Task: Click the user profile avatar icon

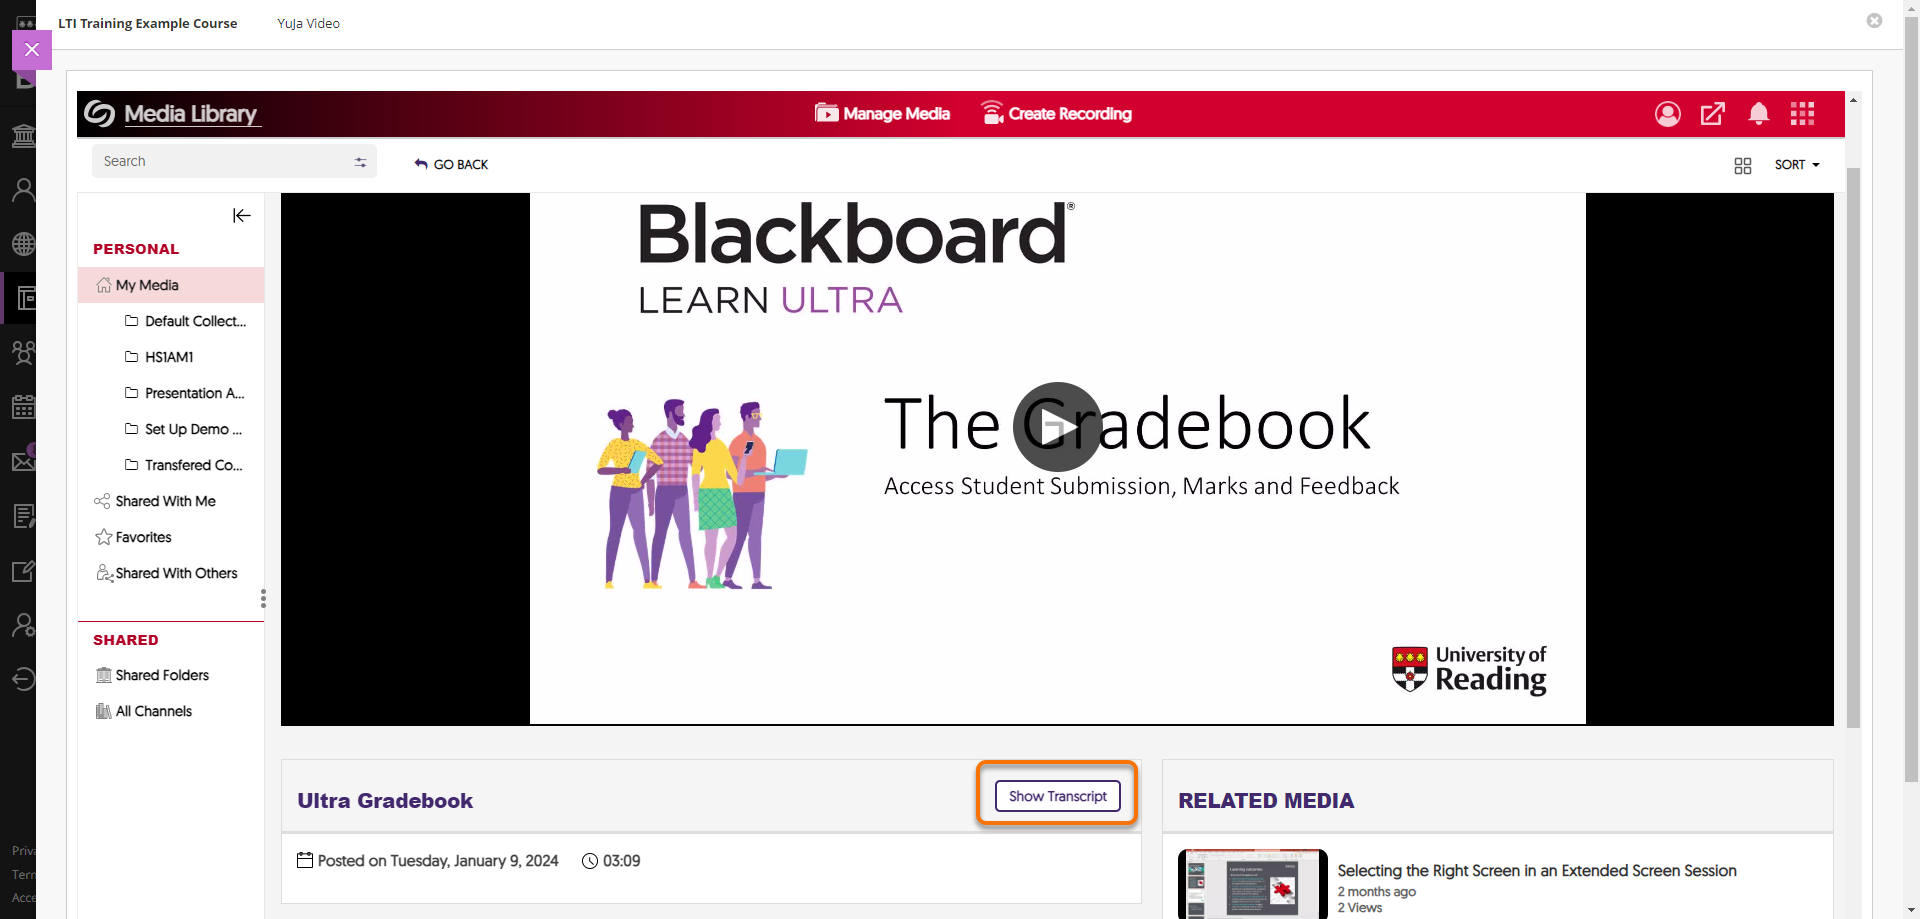Action: click(1667, 114)
